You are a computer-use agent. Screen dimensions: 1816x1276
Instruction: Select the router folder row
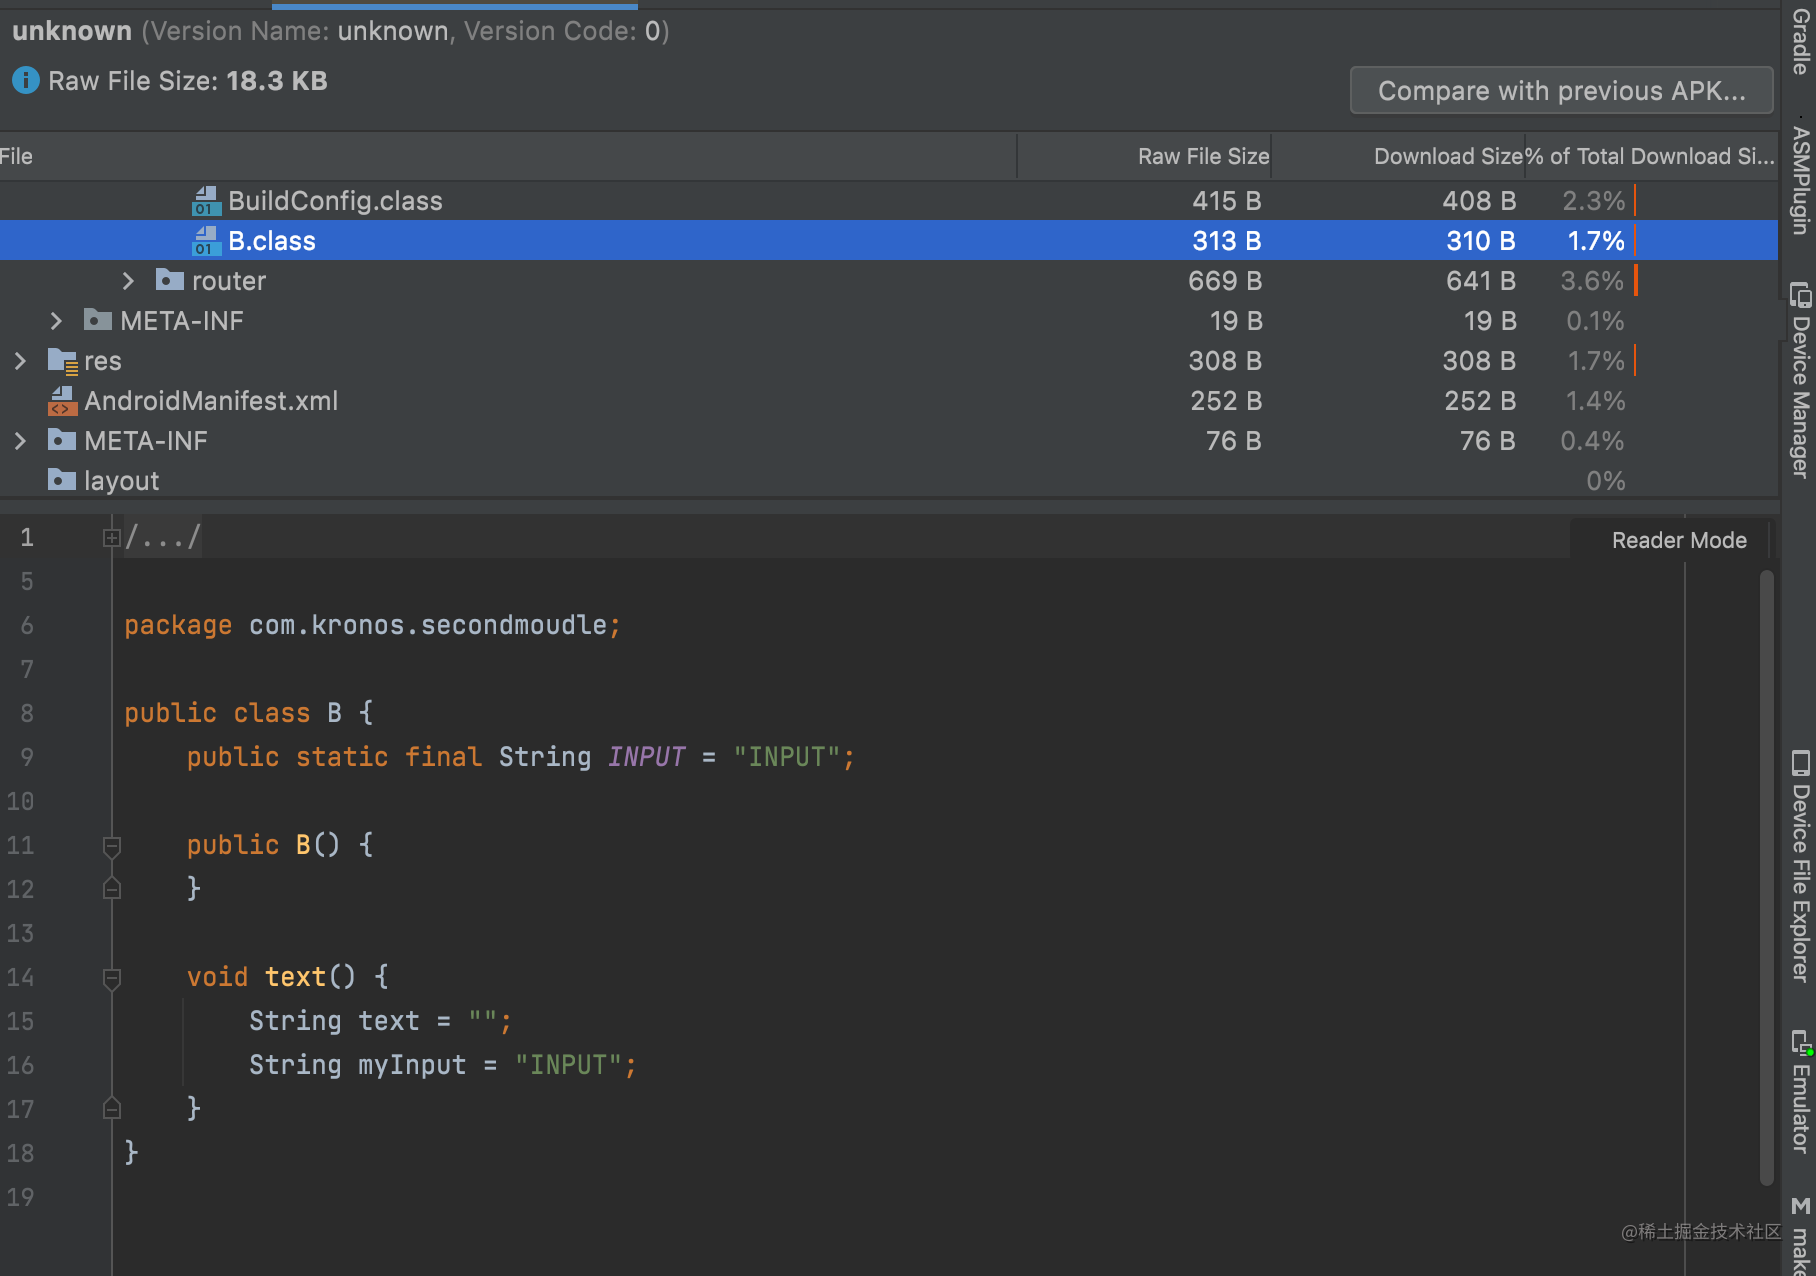(x=889, y=281)
